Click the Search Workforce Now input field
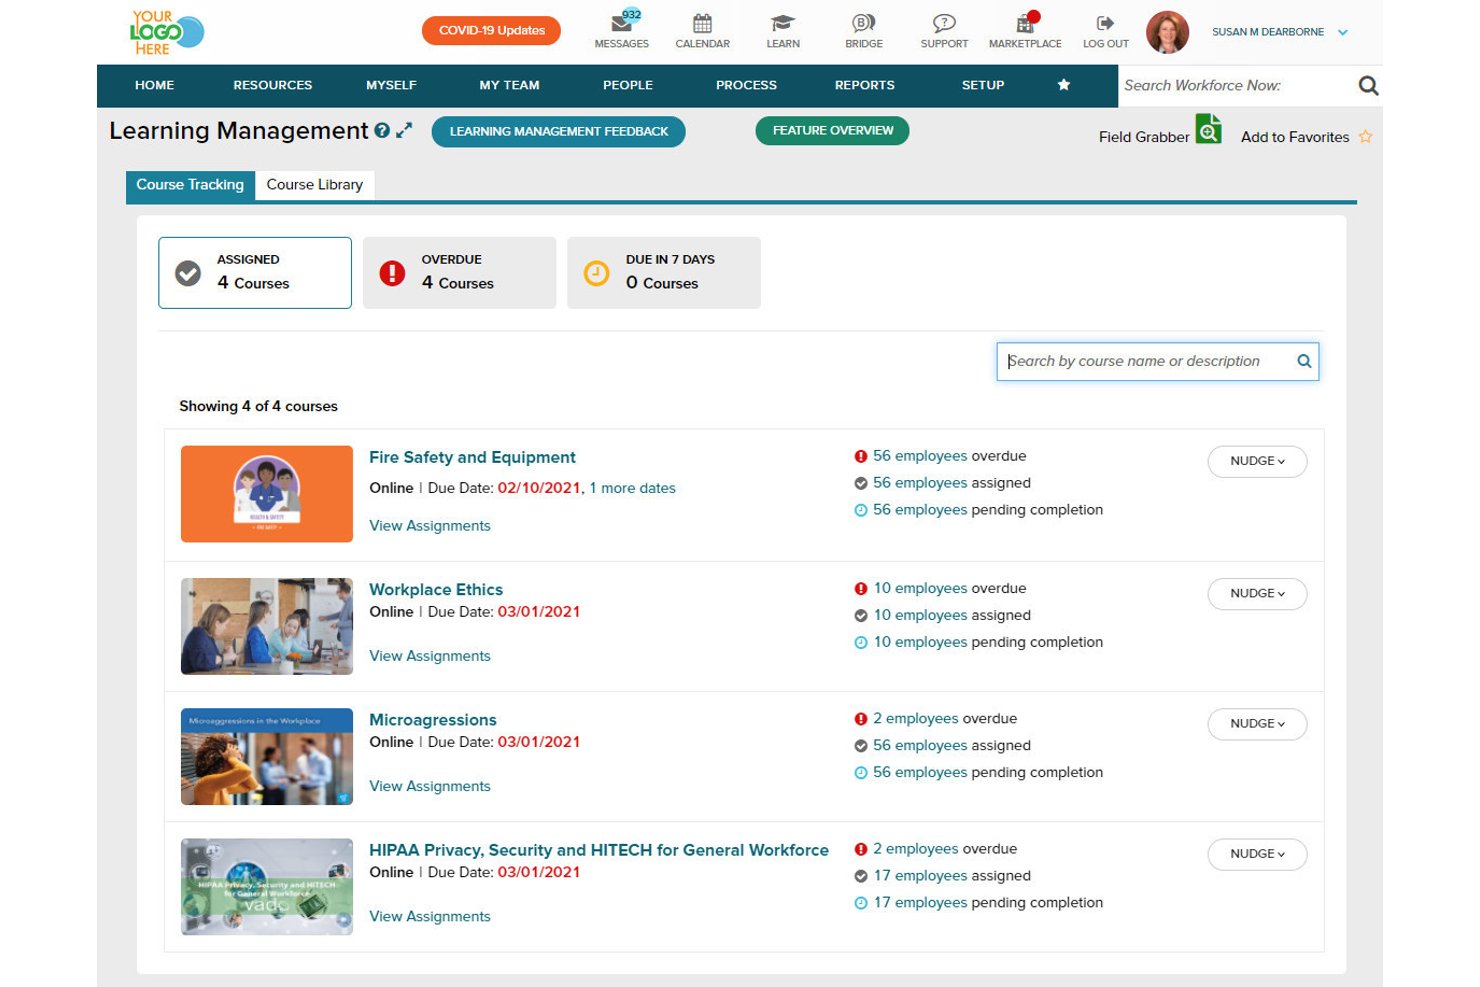This screenshot has width=1480, height=987. pyautogui.click(x=1235, y=86)
